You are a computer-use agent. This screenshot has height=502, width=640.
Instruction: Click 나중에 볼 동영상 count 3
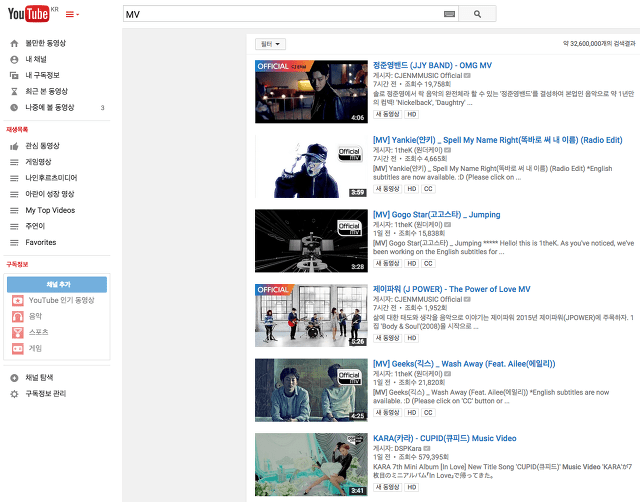point(102,108)
